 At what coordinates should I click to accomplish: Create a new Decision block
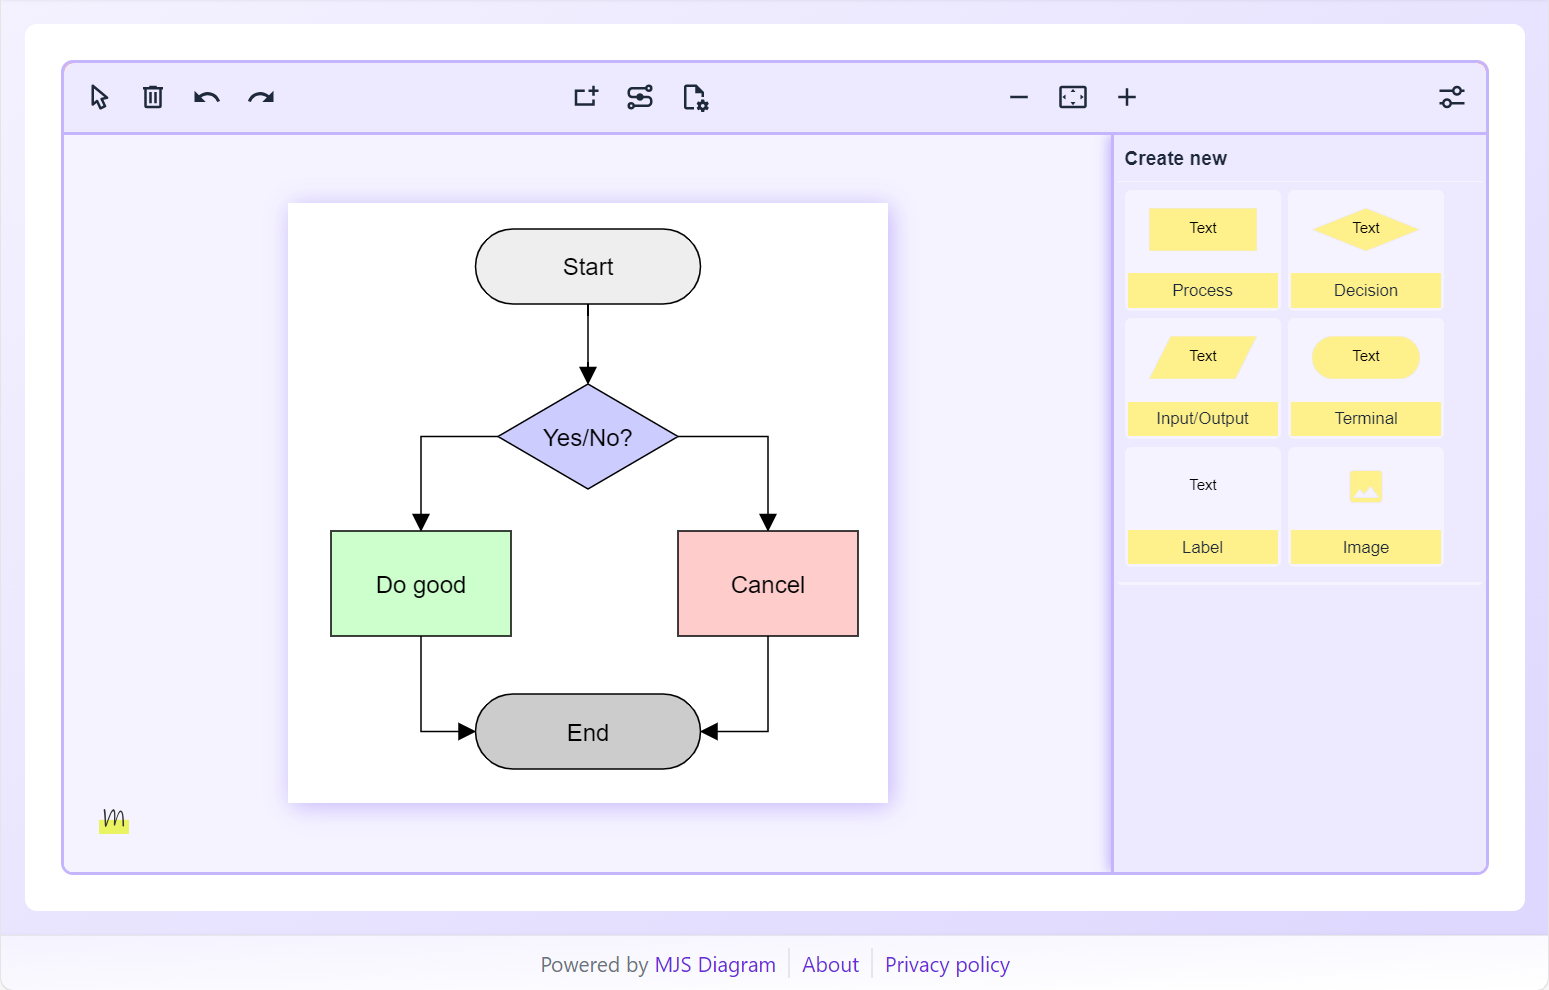(1366, 249)
